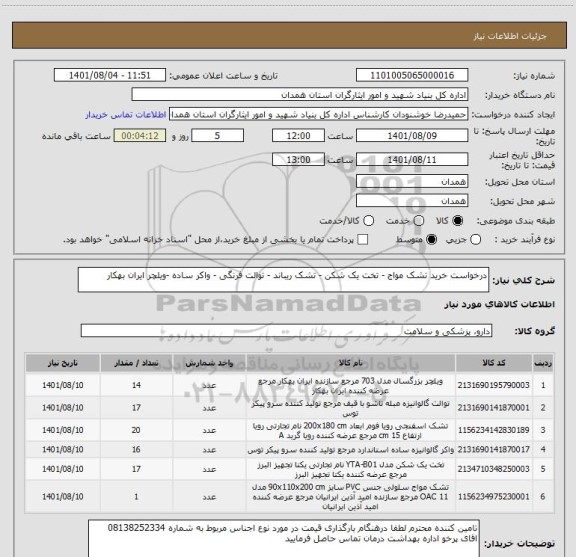Viewport: 576px width, 557px height.
Task: Click the response time field 12:00
Action: (298, 136)
